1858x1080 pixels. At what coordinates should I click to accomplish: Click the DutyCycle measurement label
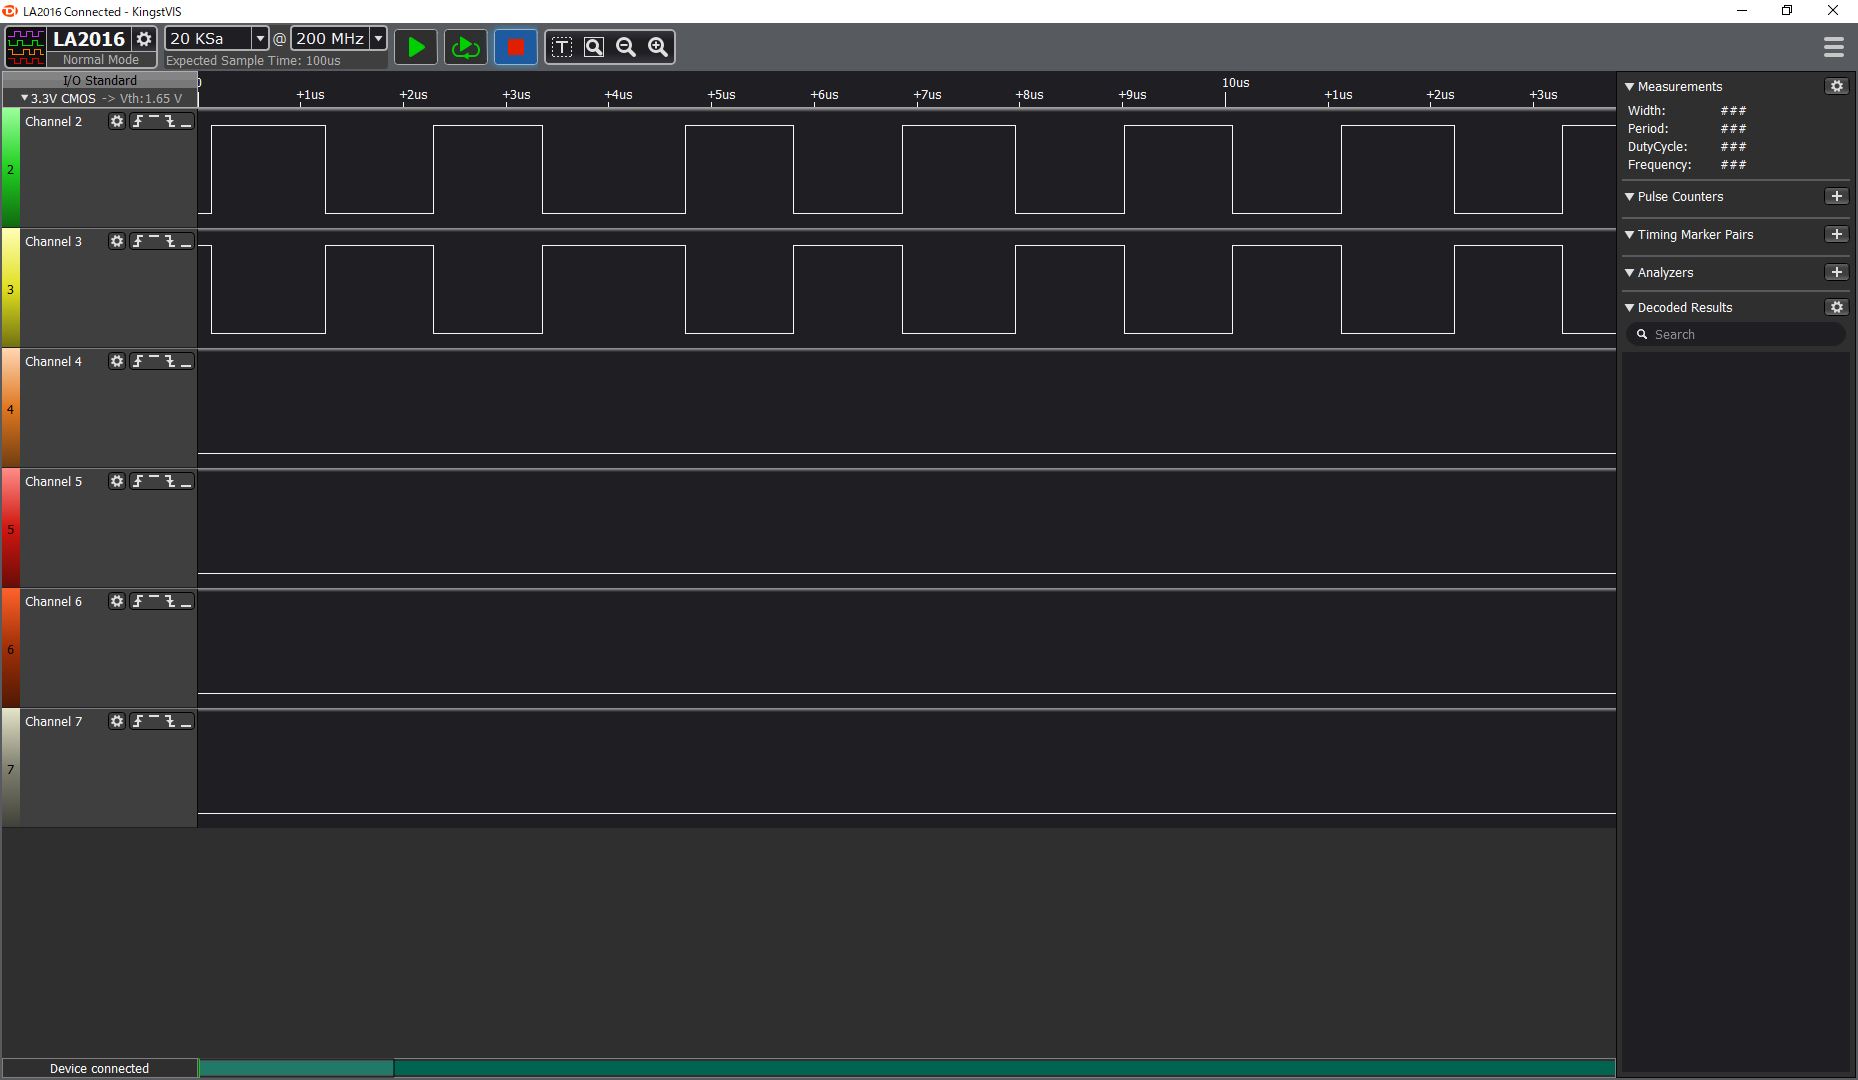coord(1657,147)
